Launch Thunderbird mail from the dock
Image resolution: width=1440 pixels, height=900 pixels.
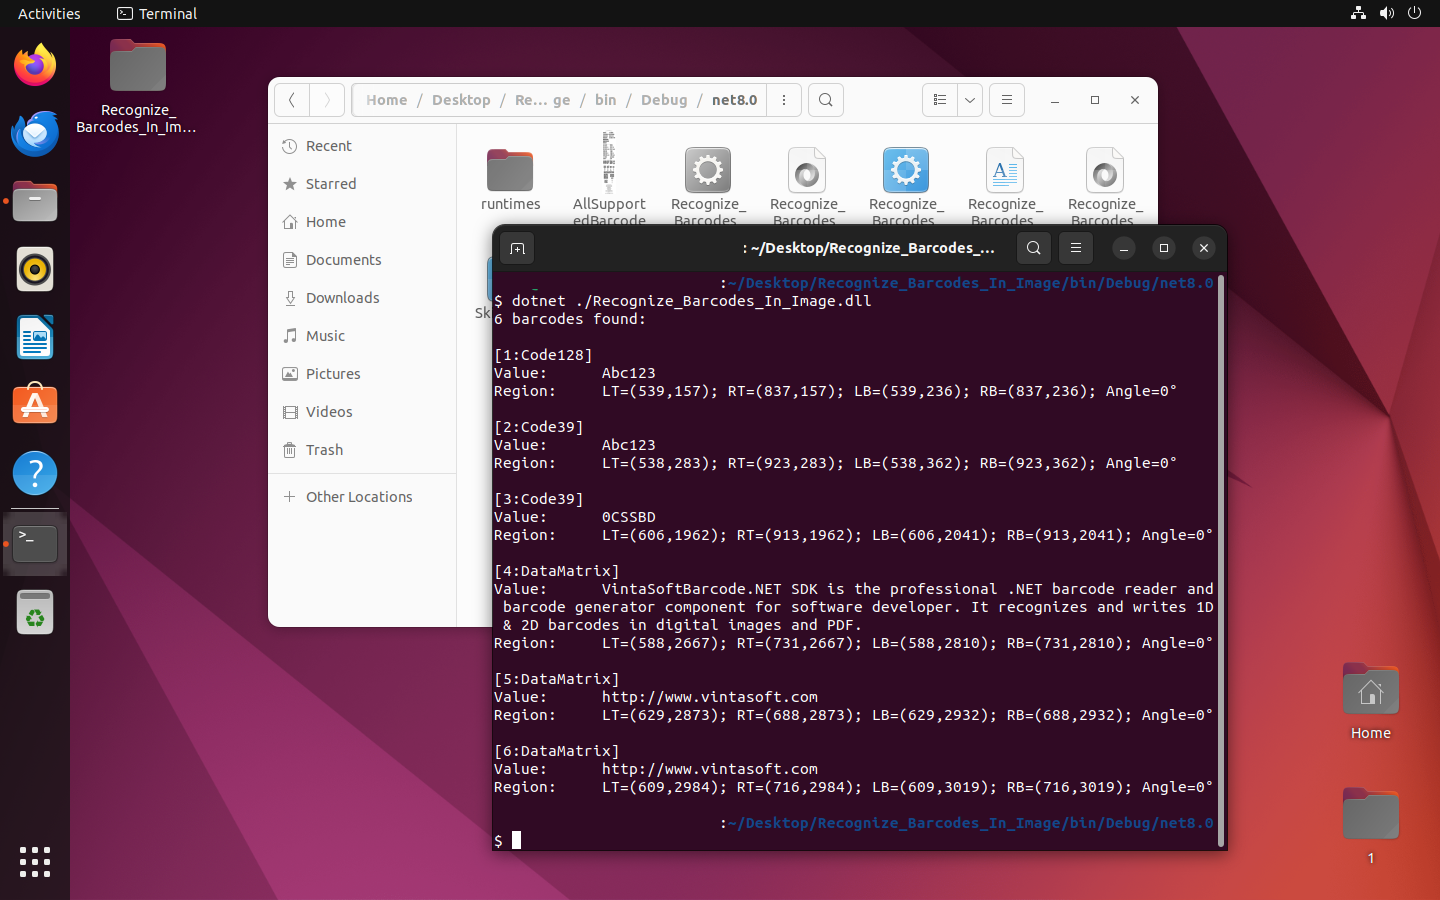tap(35, 134)
